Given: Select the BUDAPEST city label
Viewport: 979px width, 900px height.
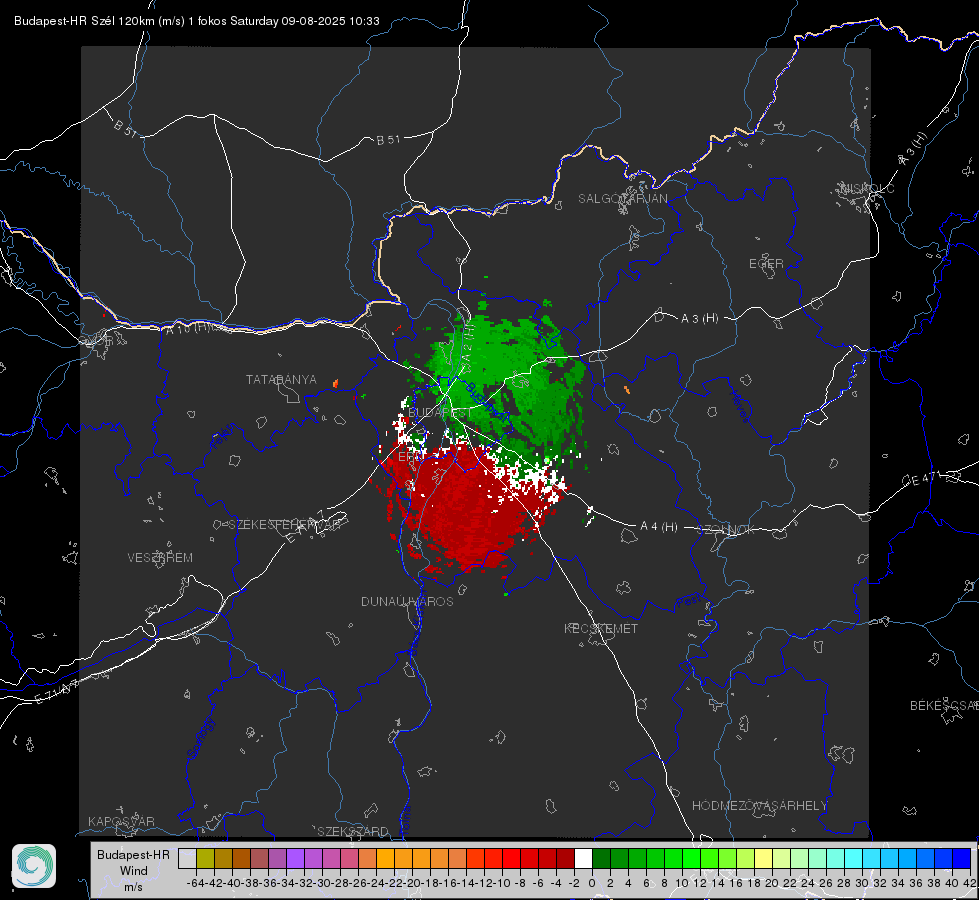Looking at the screenshot, I should click(x=440, y=413).
